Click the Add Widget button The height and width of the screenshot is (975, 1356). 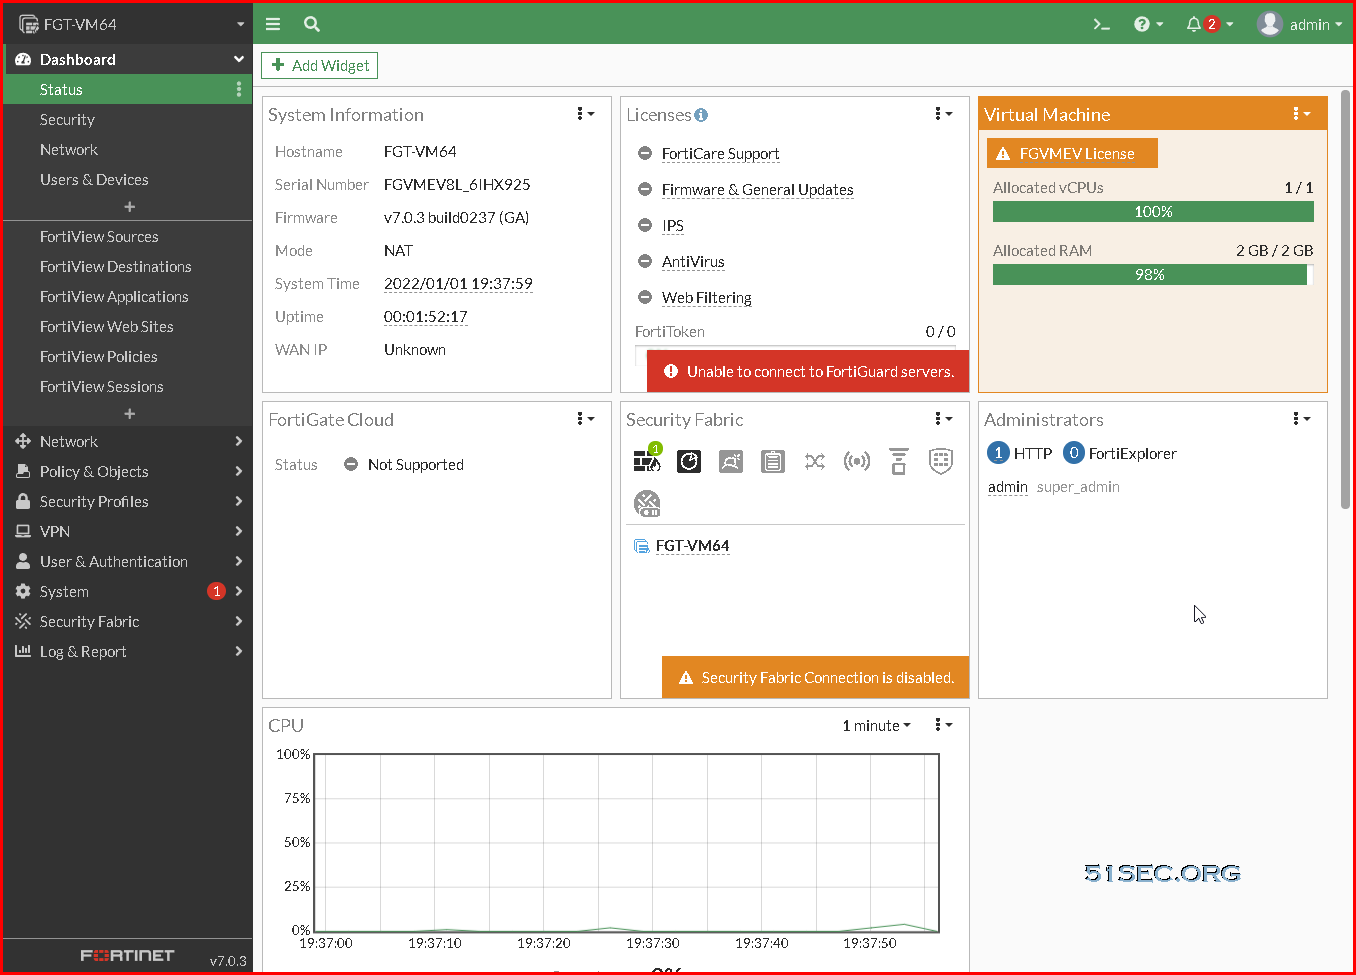pos(320,65)
